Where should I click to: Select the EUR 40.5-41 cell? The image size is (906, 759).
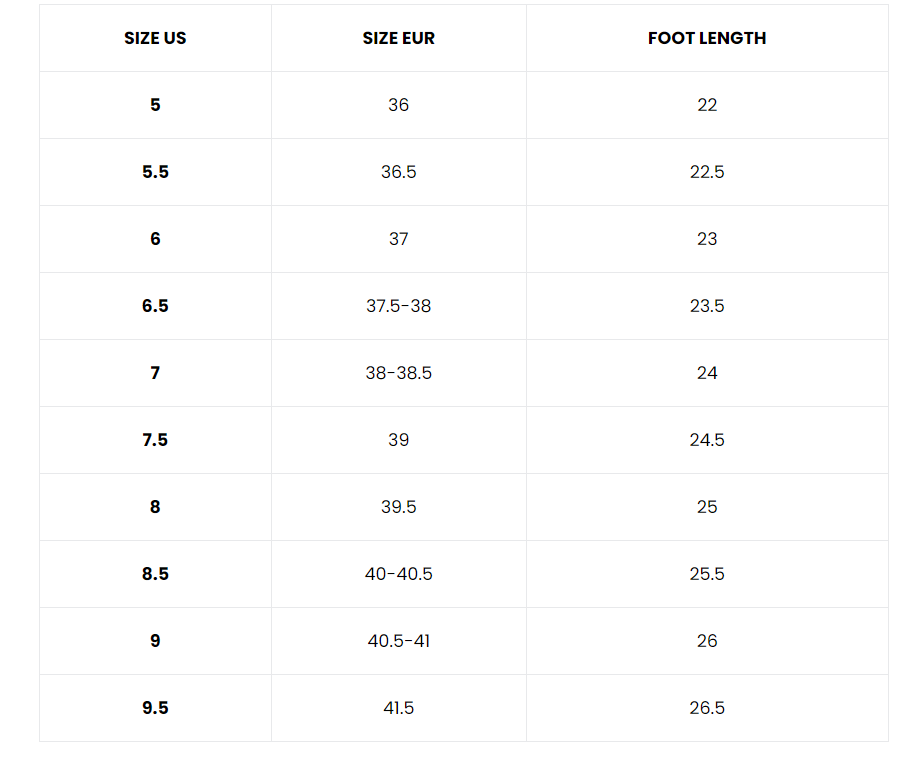(x=398, y=641)
